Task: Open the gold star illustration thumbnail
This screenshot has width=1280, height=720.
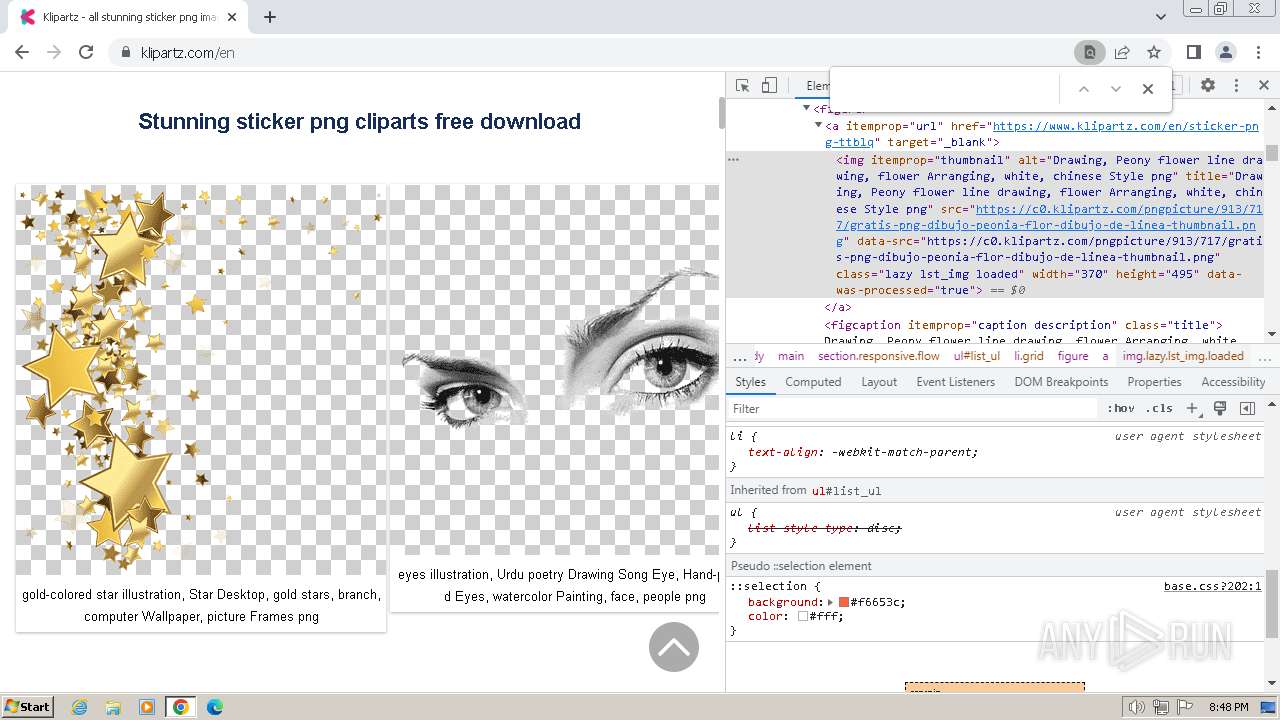Action: click(x=201, y=380)
